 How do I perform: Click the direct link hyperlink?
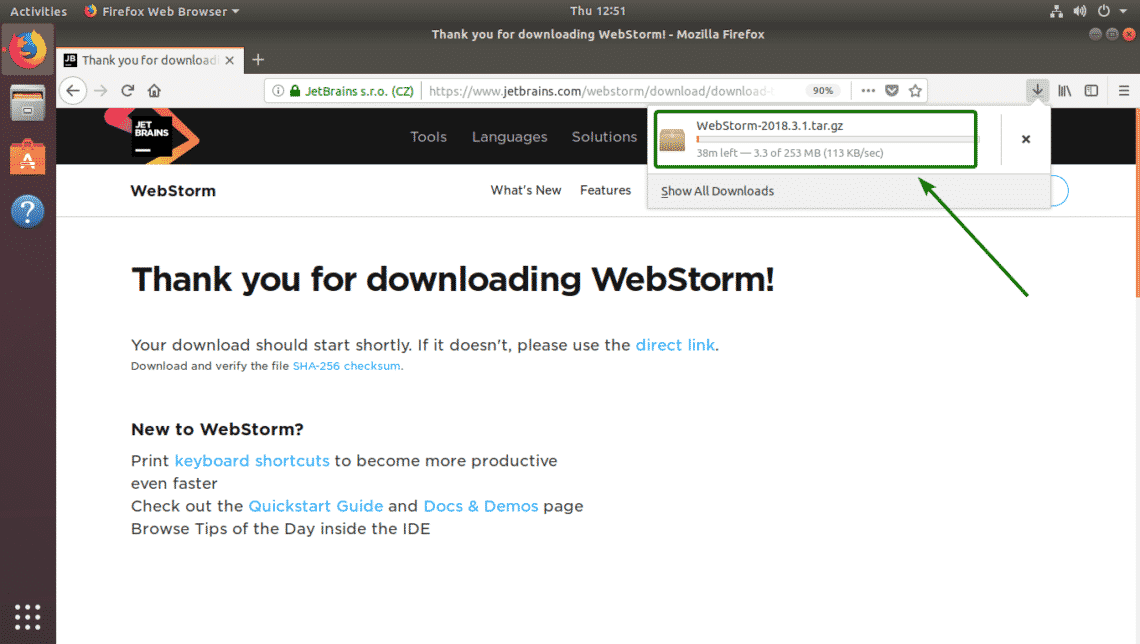click(x=675, y=344)
